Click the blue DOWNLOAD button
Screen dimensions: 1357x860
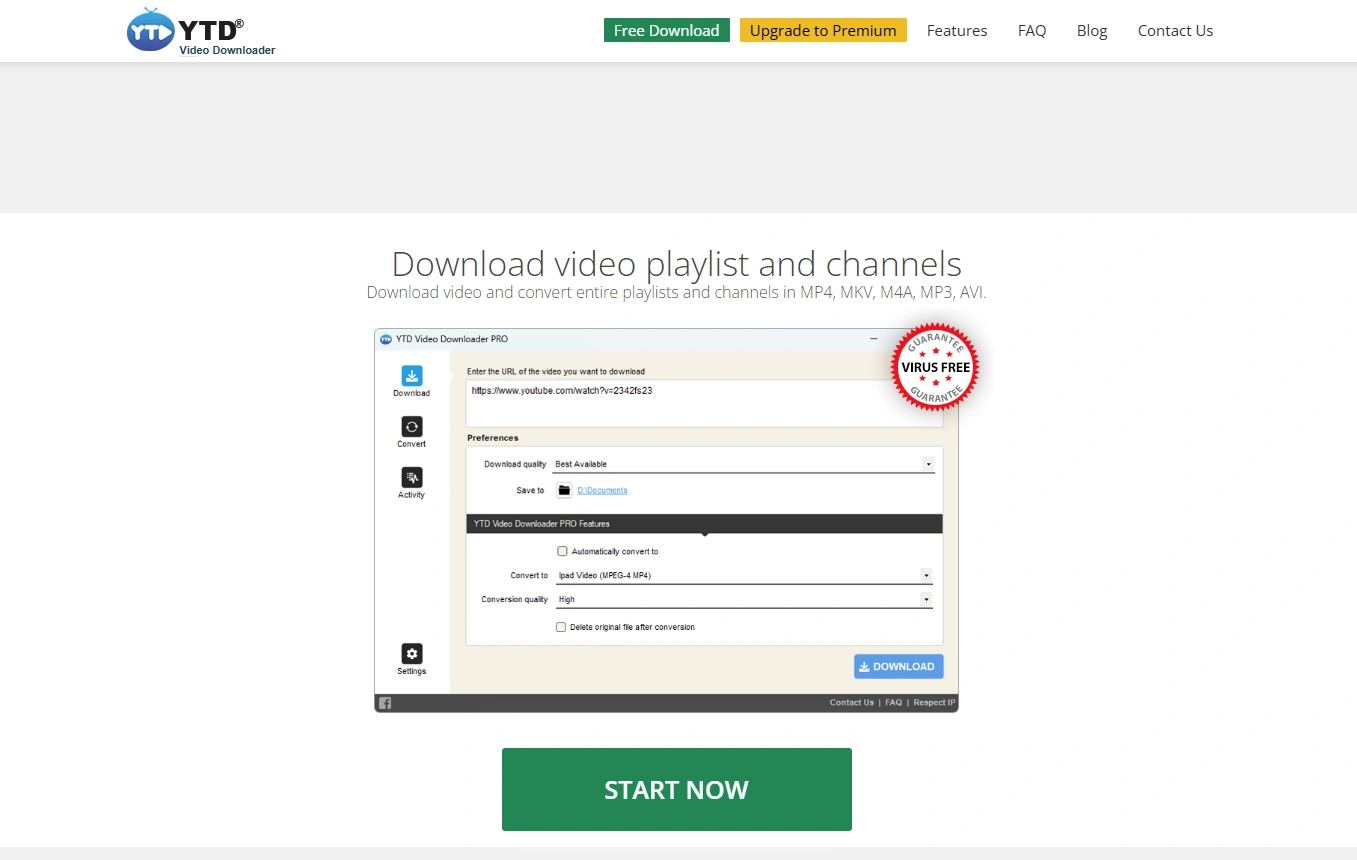(898, 667)
